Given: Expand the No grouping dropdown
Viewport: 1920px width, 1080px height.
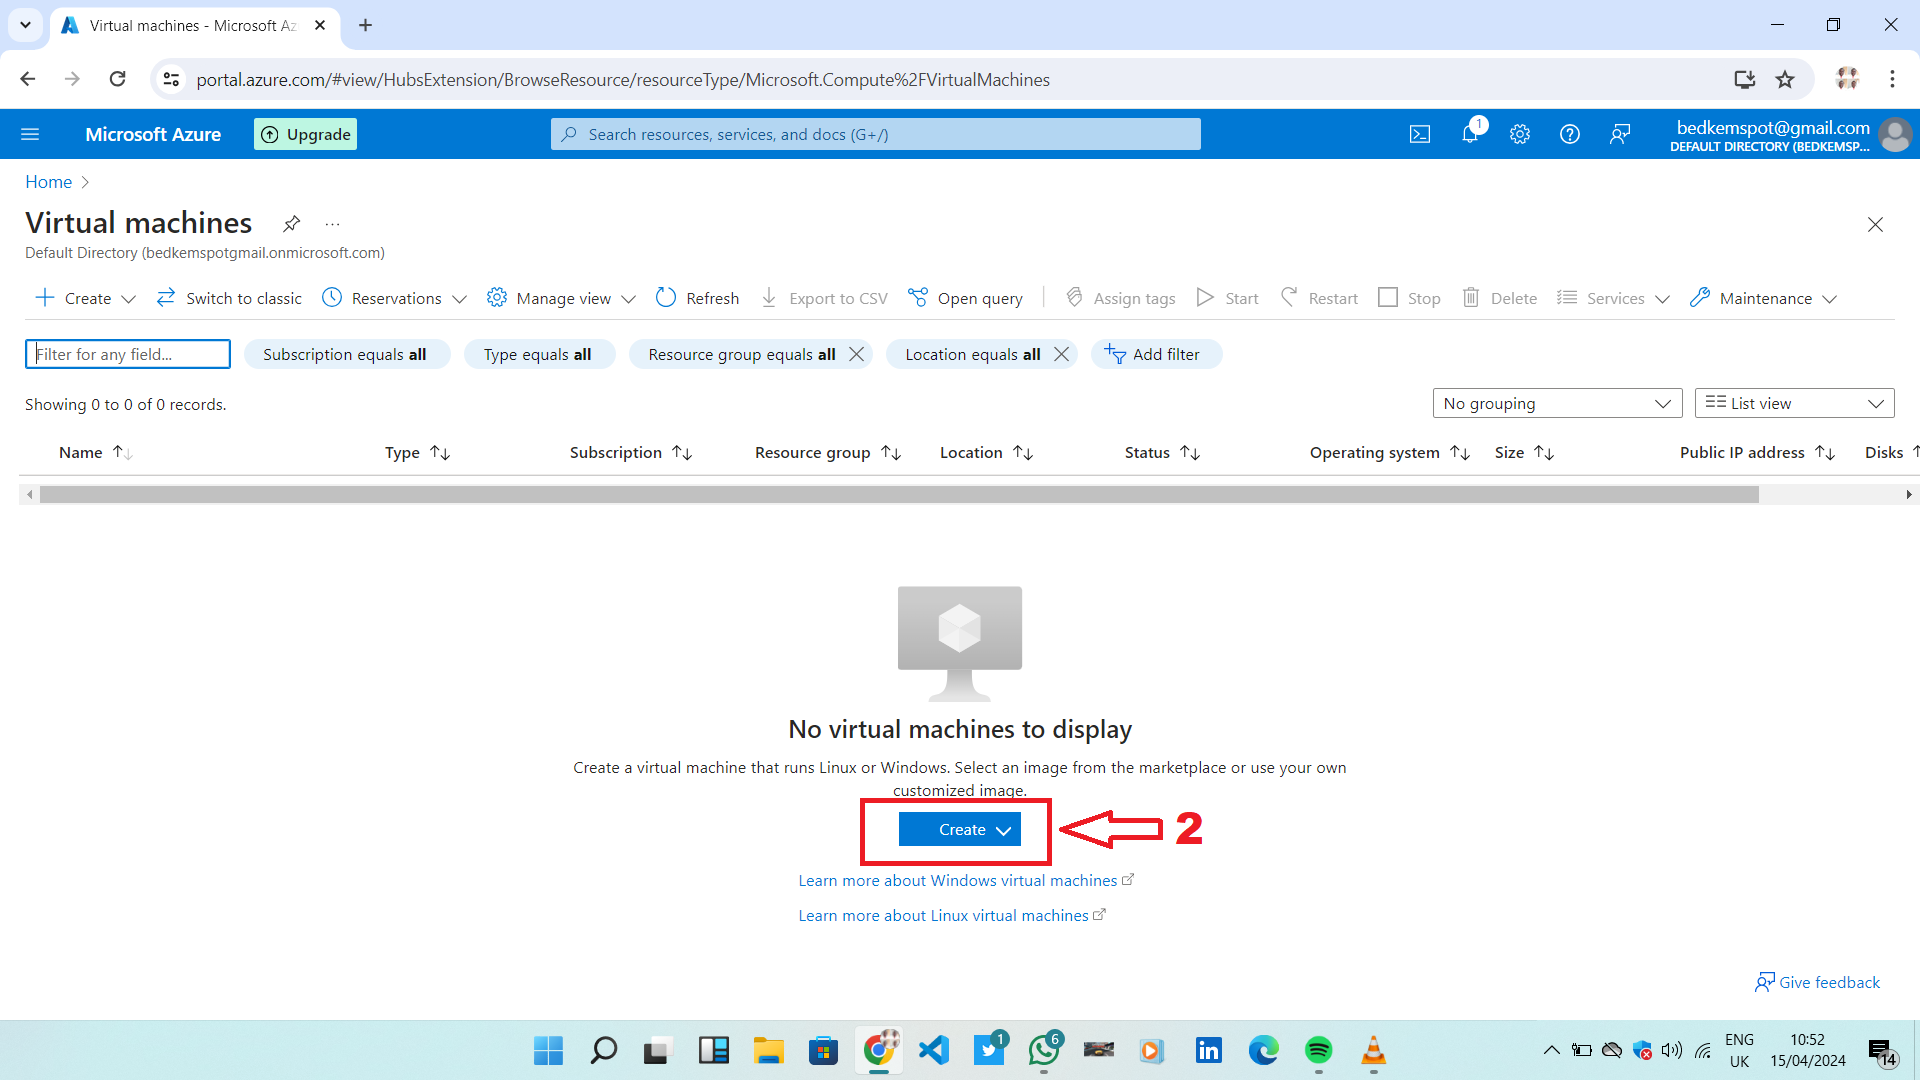Looking at the screenshot, I should point(1557,403).
